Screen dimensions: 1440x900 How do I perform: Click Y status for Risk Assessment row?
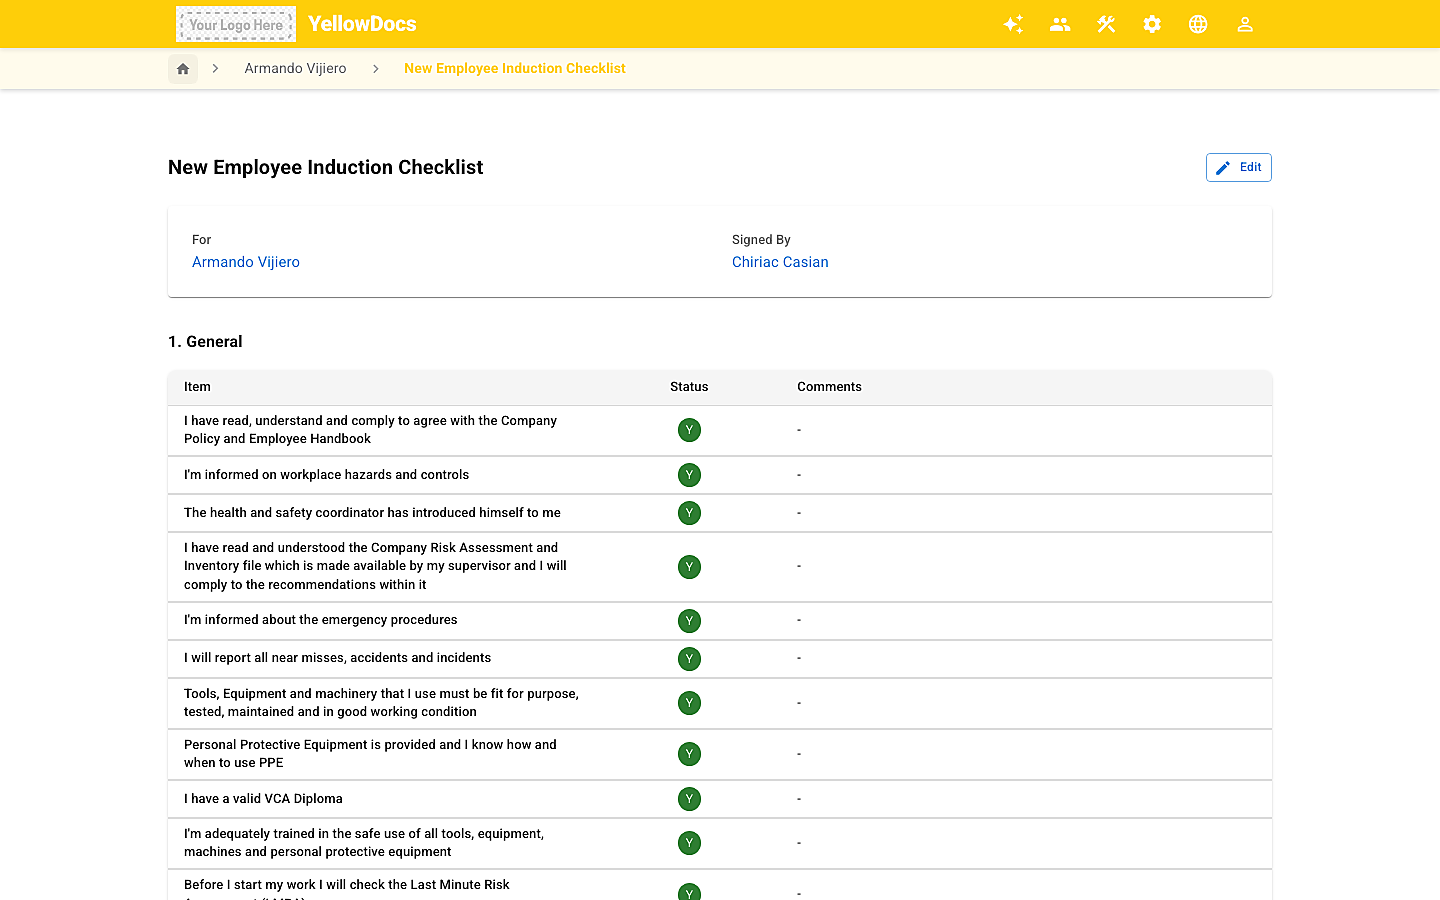(689, 567)
